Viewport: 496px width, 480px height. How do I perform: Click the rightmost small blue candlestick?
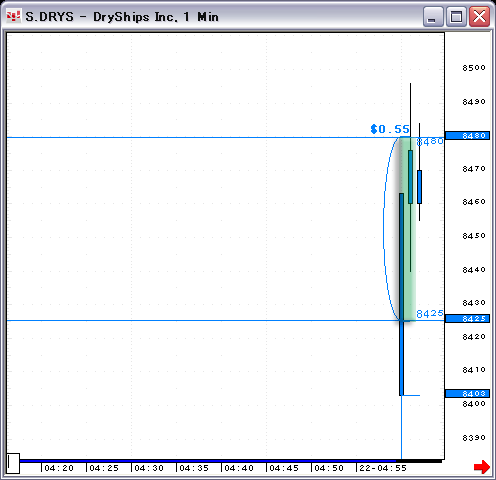419,187
